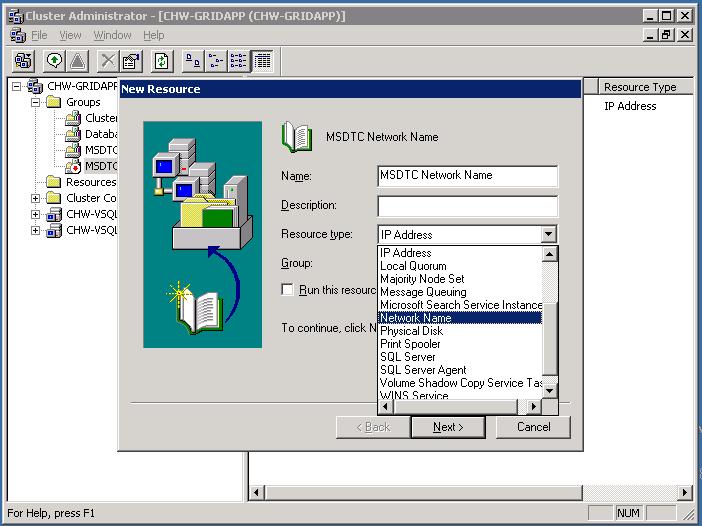Viewport: 702px width, 526px height.
Task: Expand the second CHW-VSQL node
Action: (x=35, y=230)
